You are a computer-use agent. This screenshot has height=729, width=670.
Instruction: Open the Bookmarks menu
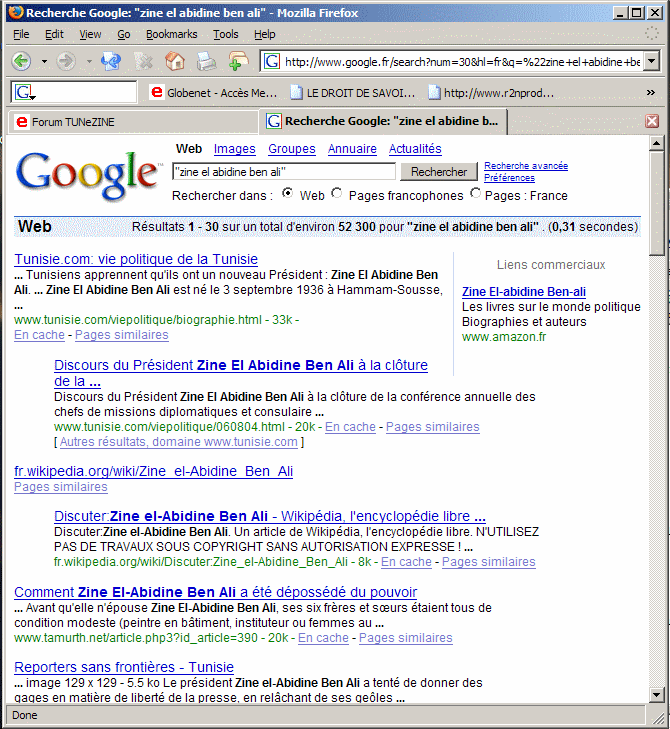pos(172,34)
